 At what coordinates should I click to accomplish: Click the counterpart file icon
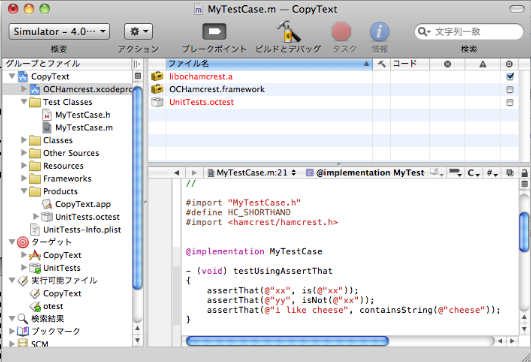510,173
